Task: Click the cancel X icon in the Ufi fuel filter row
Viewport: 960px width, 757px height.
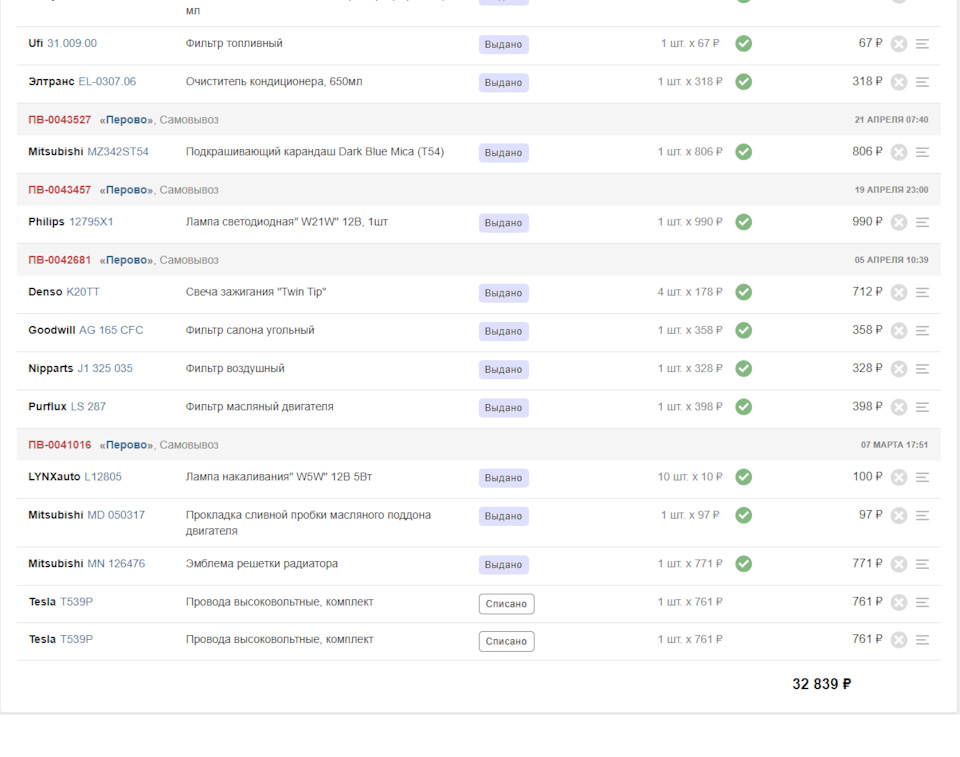Action: (898, 44)
